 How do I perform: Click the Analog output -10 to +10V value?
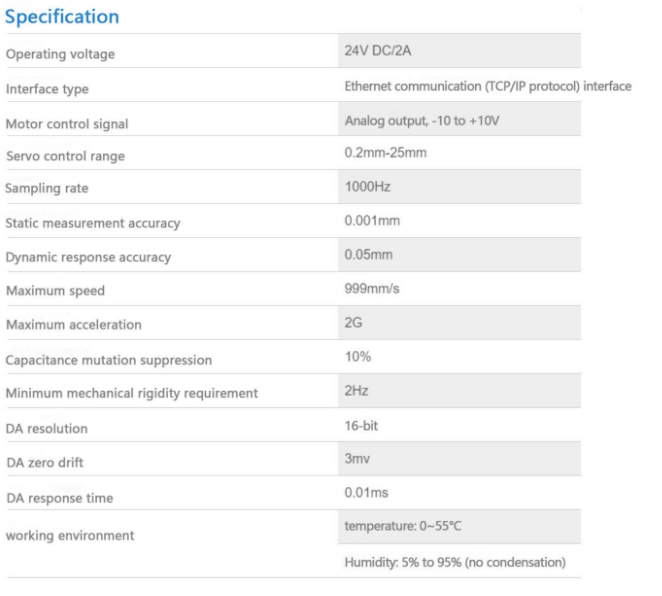point(422,121)
